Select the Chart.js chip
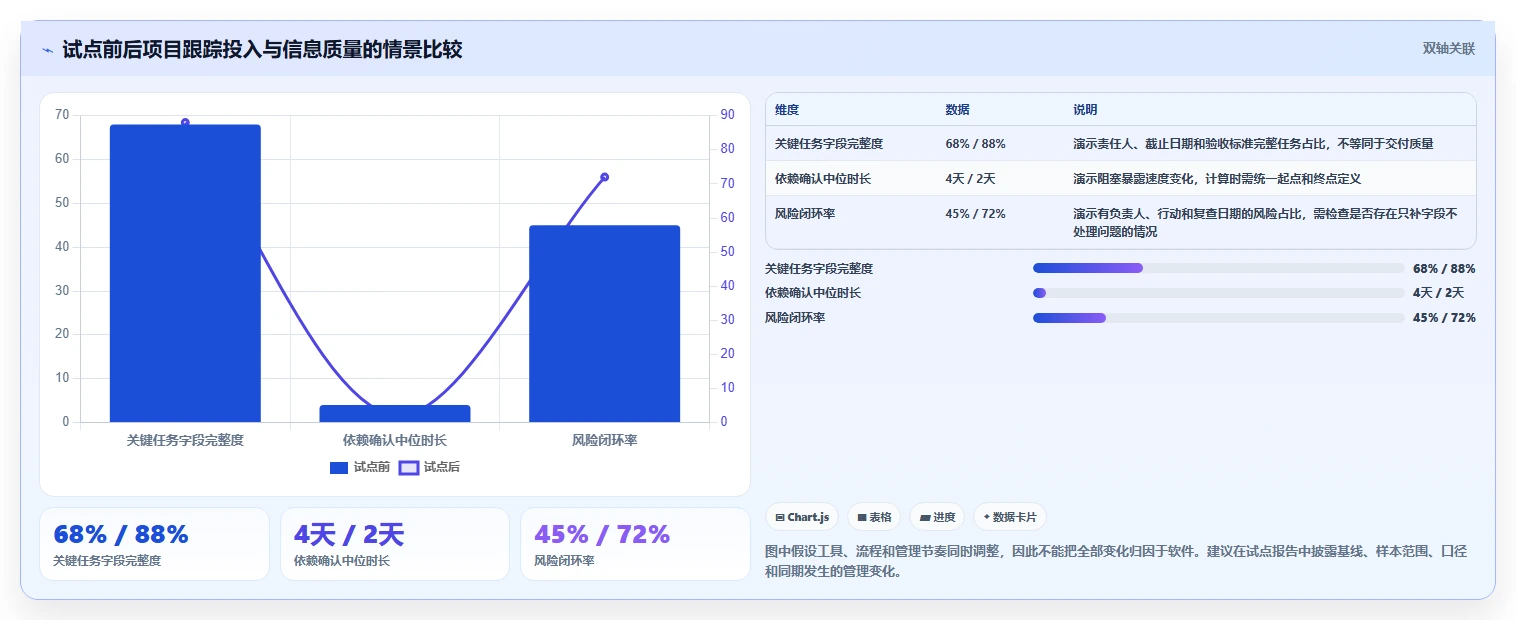The width and height of the screenshot is (1516, 620). pos(802,517)
